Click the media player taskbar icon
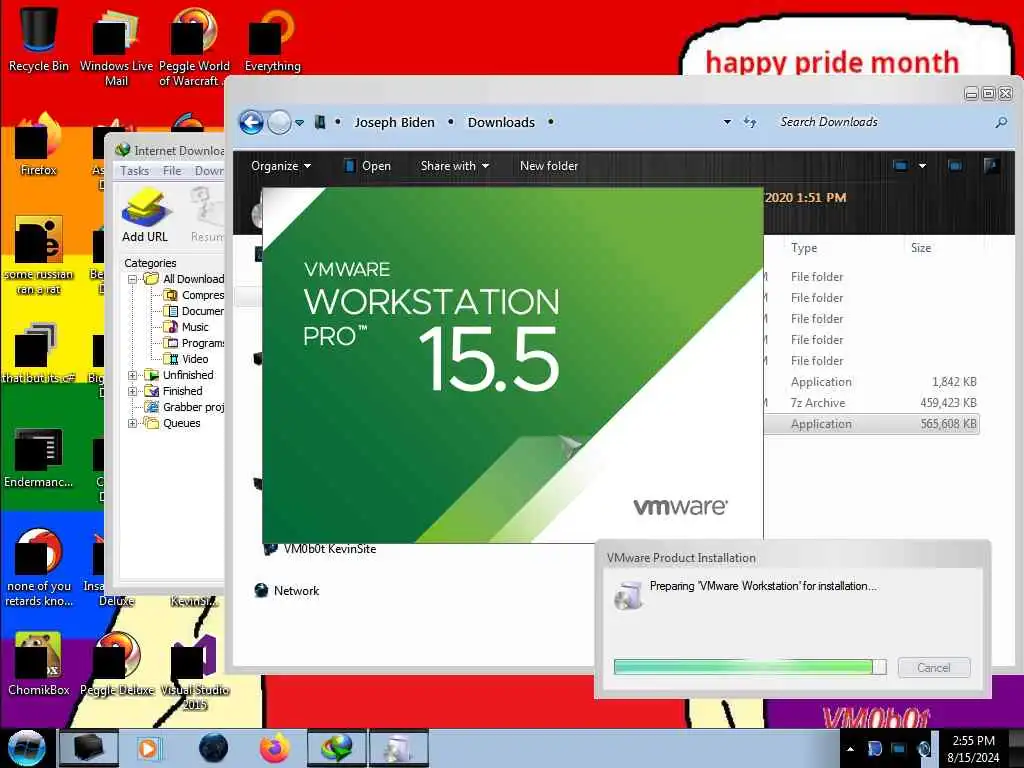Image resolution: width=1024 pixels, height=768 pixels. coord(148,748)
